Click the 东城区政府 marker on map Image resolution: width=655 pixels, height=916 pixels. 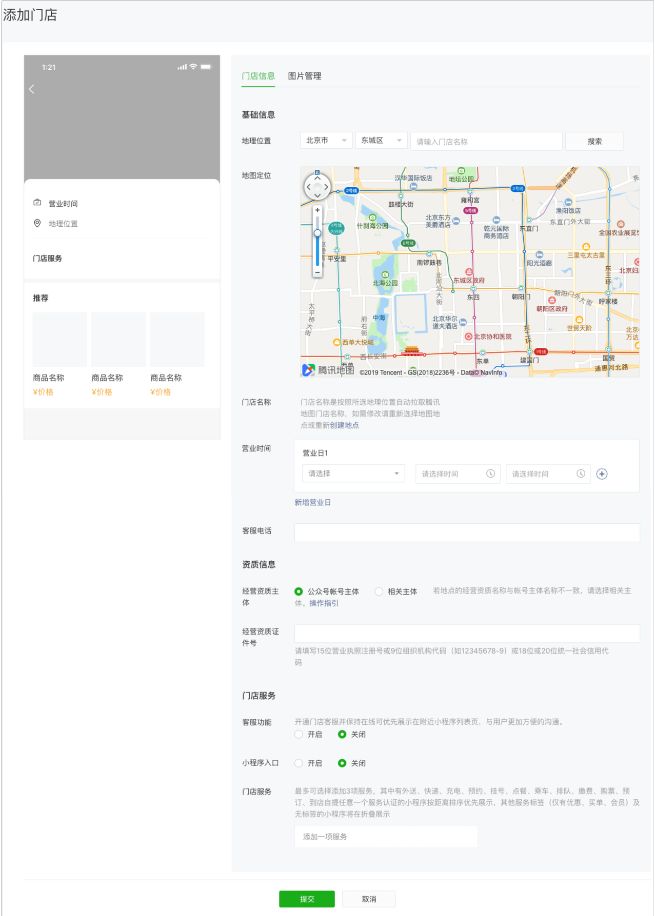tap(469, 272)
